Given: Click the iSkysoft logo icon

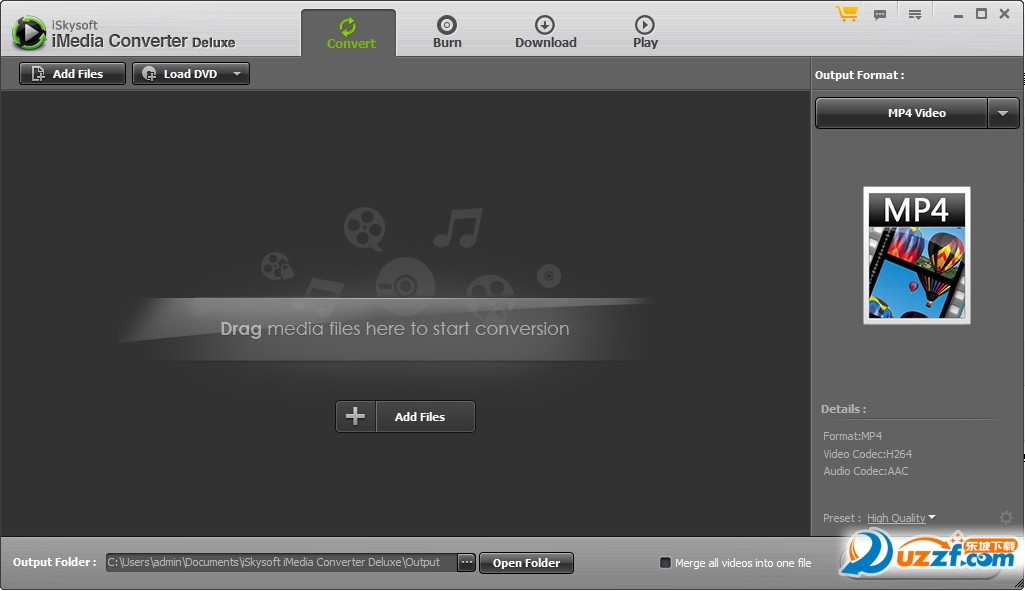Looking at the screenshot, I should pyautogui.click(x=29, y=33).
